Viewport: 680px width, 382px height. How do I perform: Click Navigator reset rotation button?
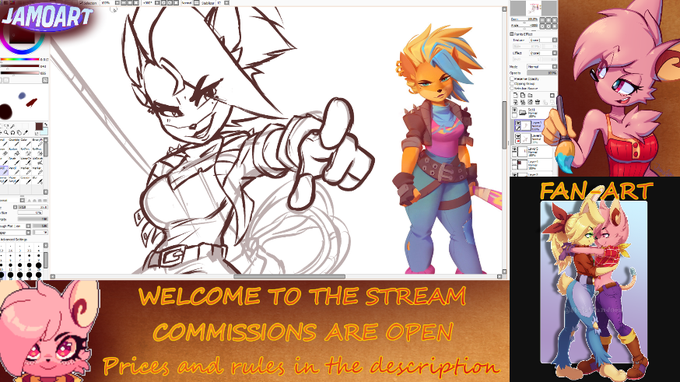click(555, 26)
